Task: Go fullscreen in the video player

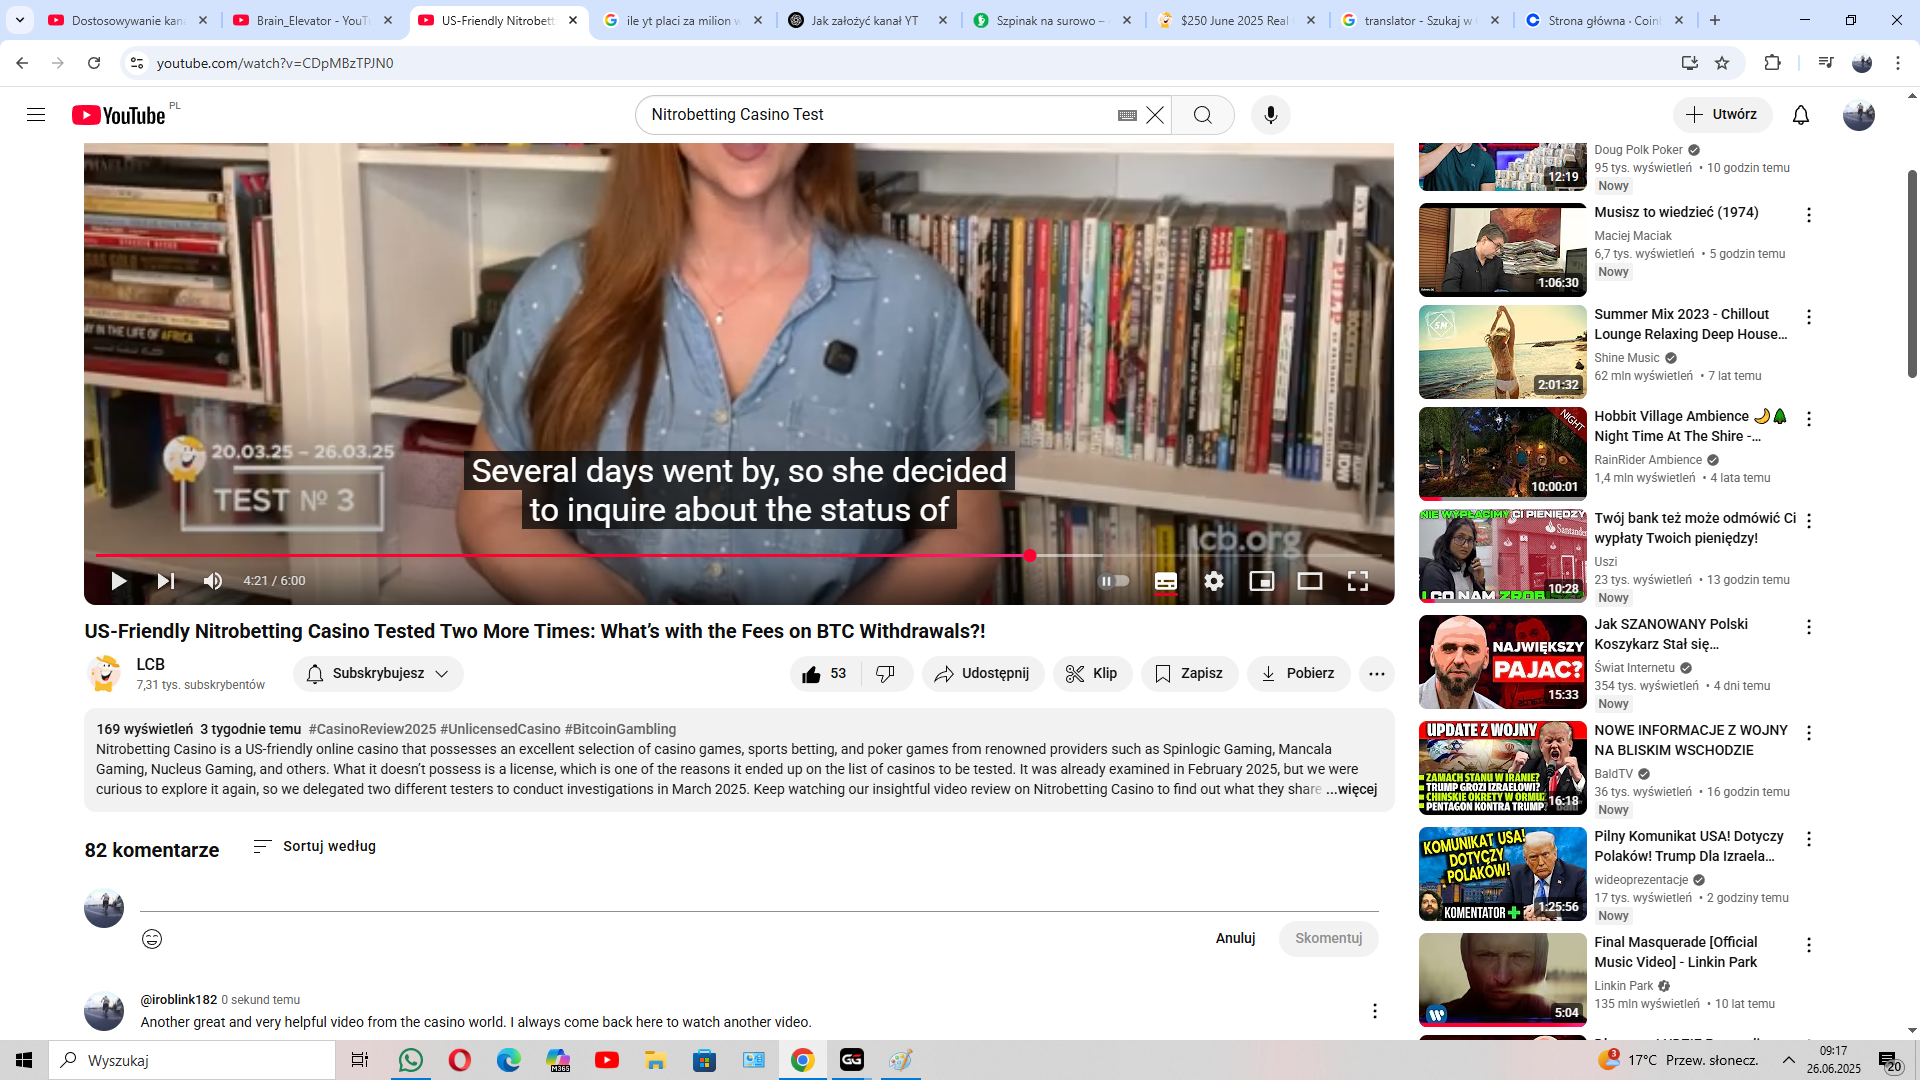Action: pos(1358,581)
